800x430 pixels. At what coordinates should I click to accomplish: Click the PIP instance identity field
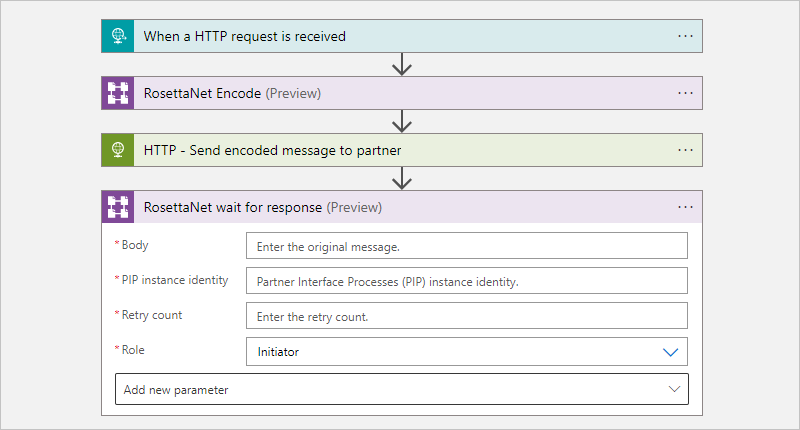pyautogui.click(x=467, y=281)
